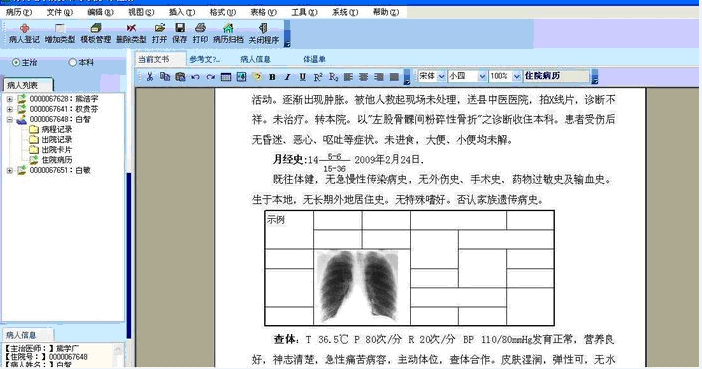Click the chest X-ray image
Image resolution: width=702 pixels, height=369 pixels.
tap(358, 286)
